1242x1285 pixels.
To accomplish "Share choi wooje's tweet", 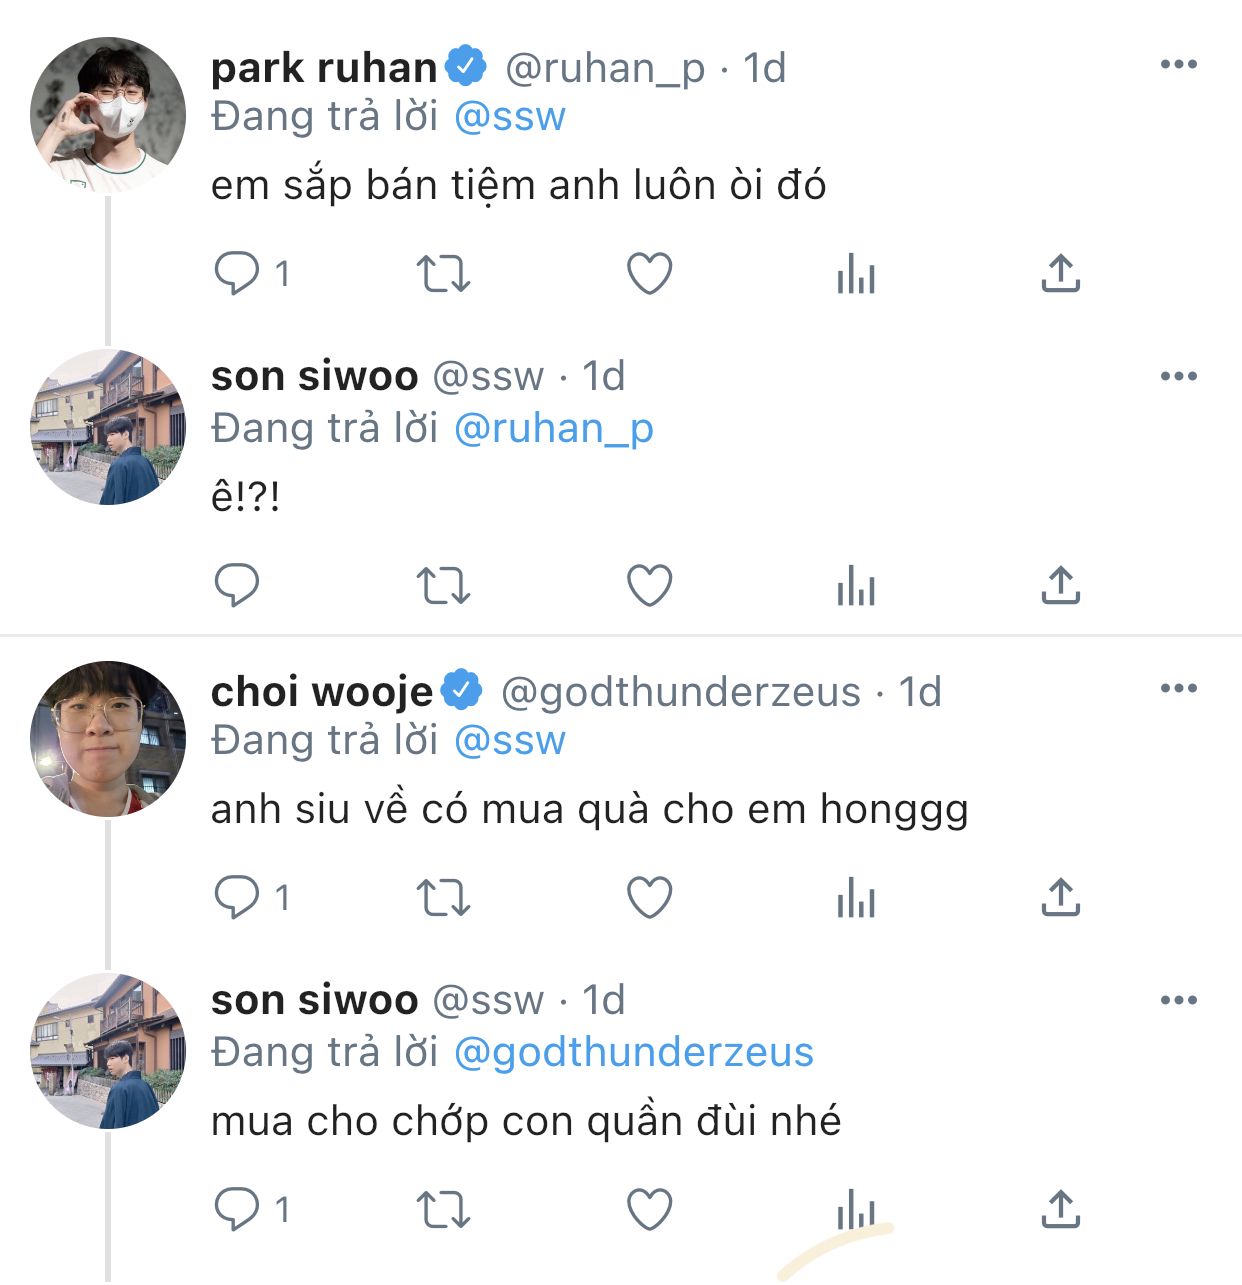I will (x=1060, y=897).
